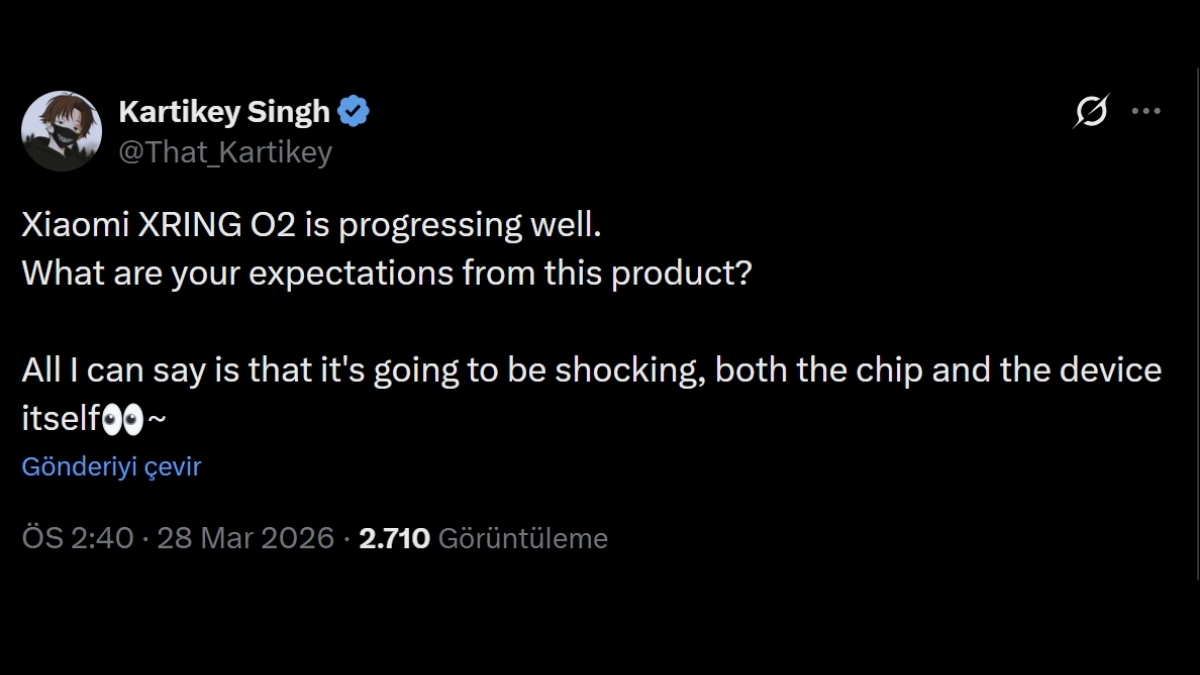This screenshot has width=1200, height=675.
Task: Click the display name Kartikey Singh
Action: (224, 112)
